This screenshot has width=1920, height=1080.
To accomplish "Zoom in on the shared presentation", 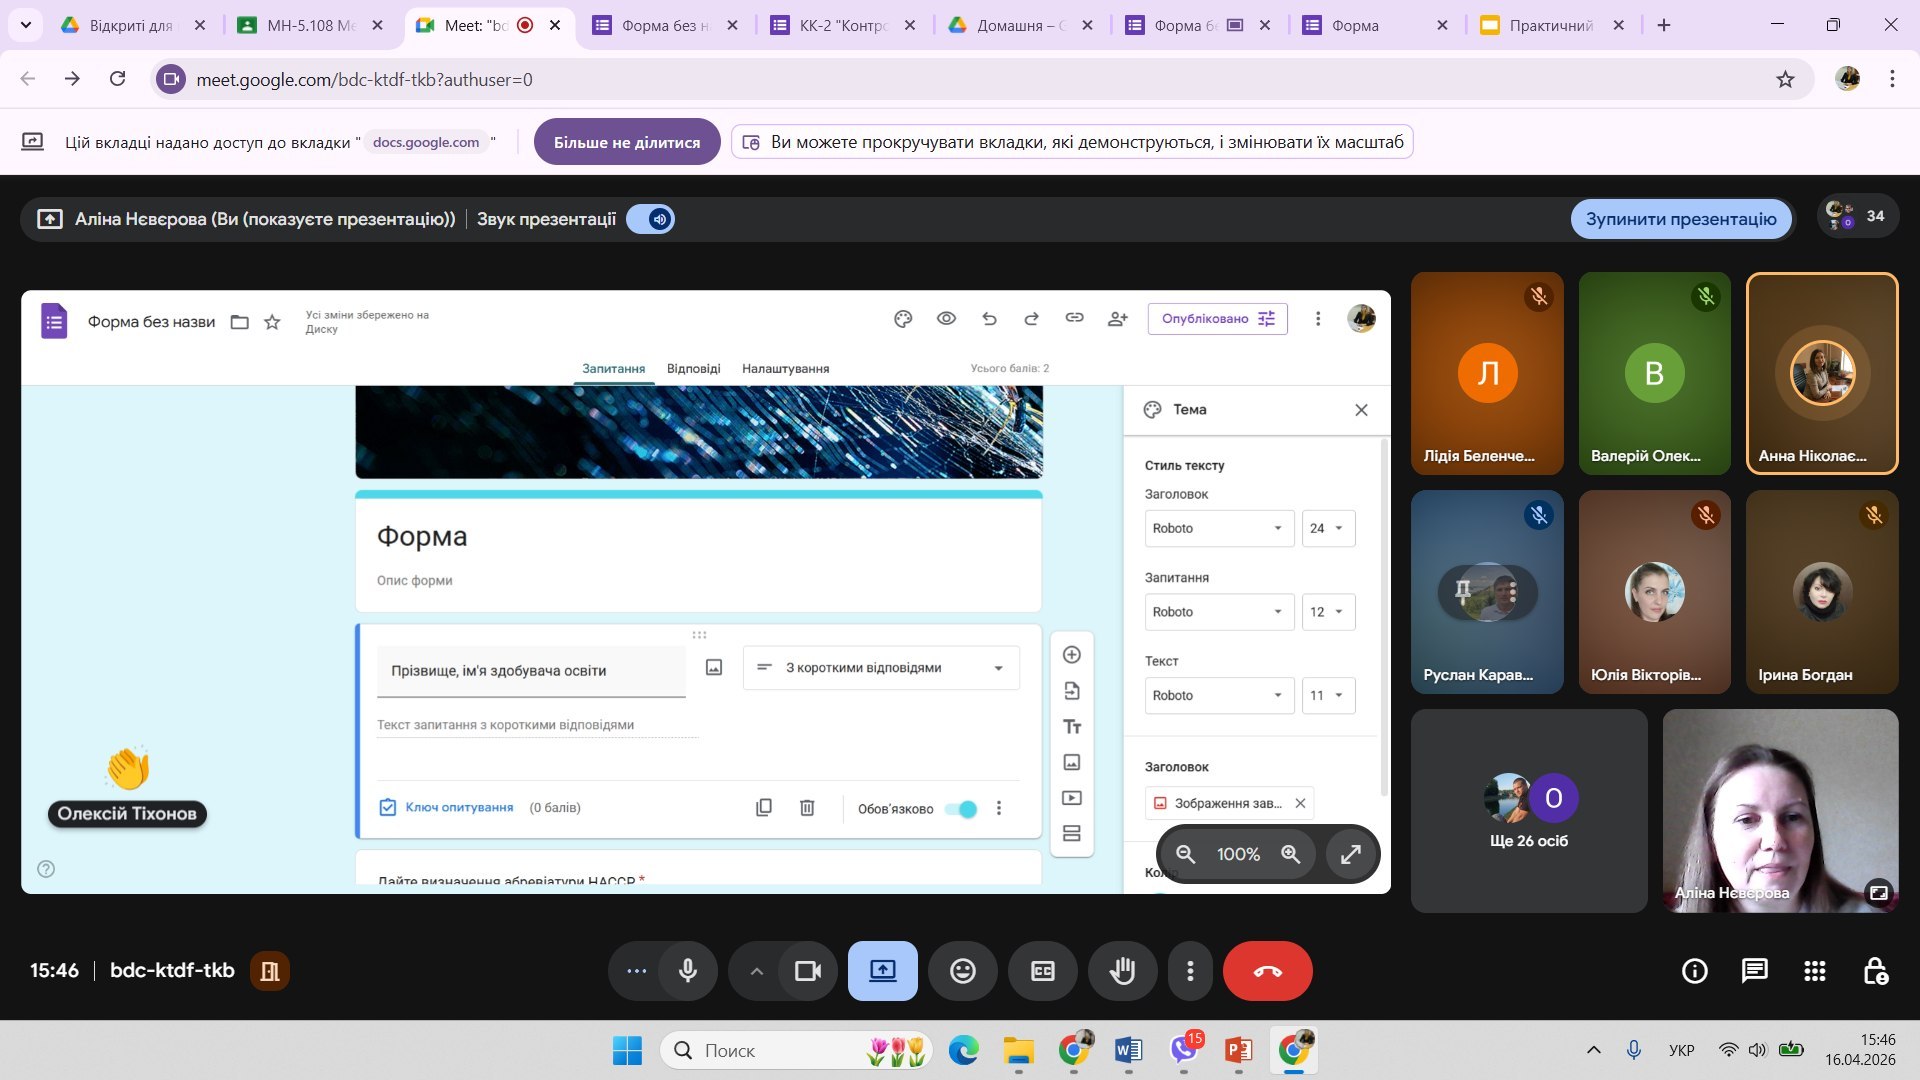I will click(1291, 854).
